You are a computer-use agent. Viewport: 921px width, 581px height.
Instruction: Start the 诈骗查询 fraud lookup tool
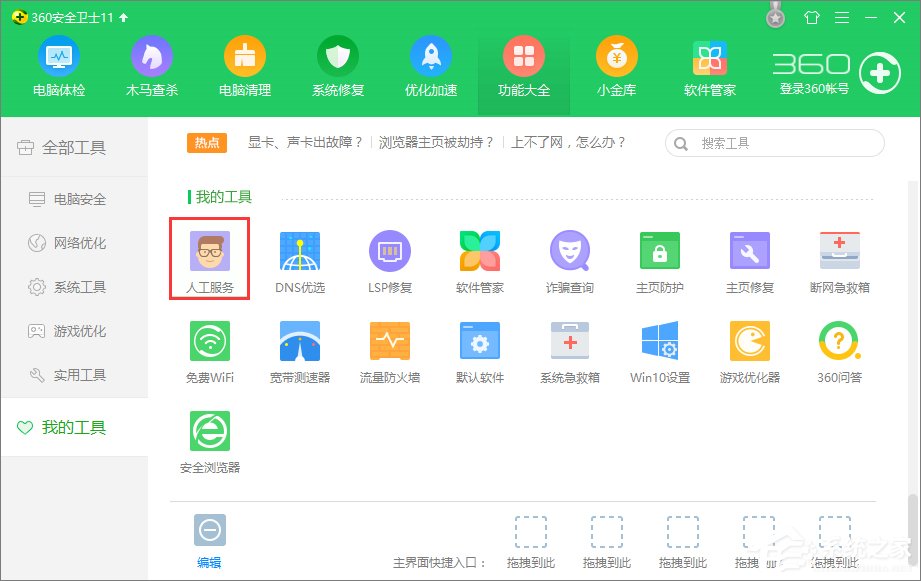pyautogui.click(x=569, y=257)
